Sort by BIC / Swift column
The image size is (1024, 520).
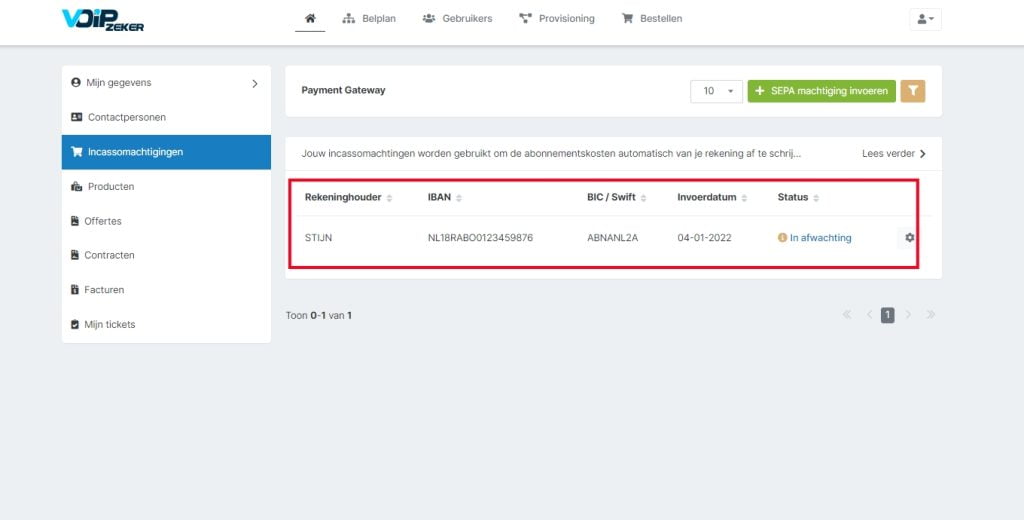[617, 197]
